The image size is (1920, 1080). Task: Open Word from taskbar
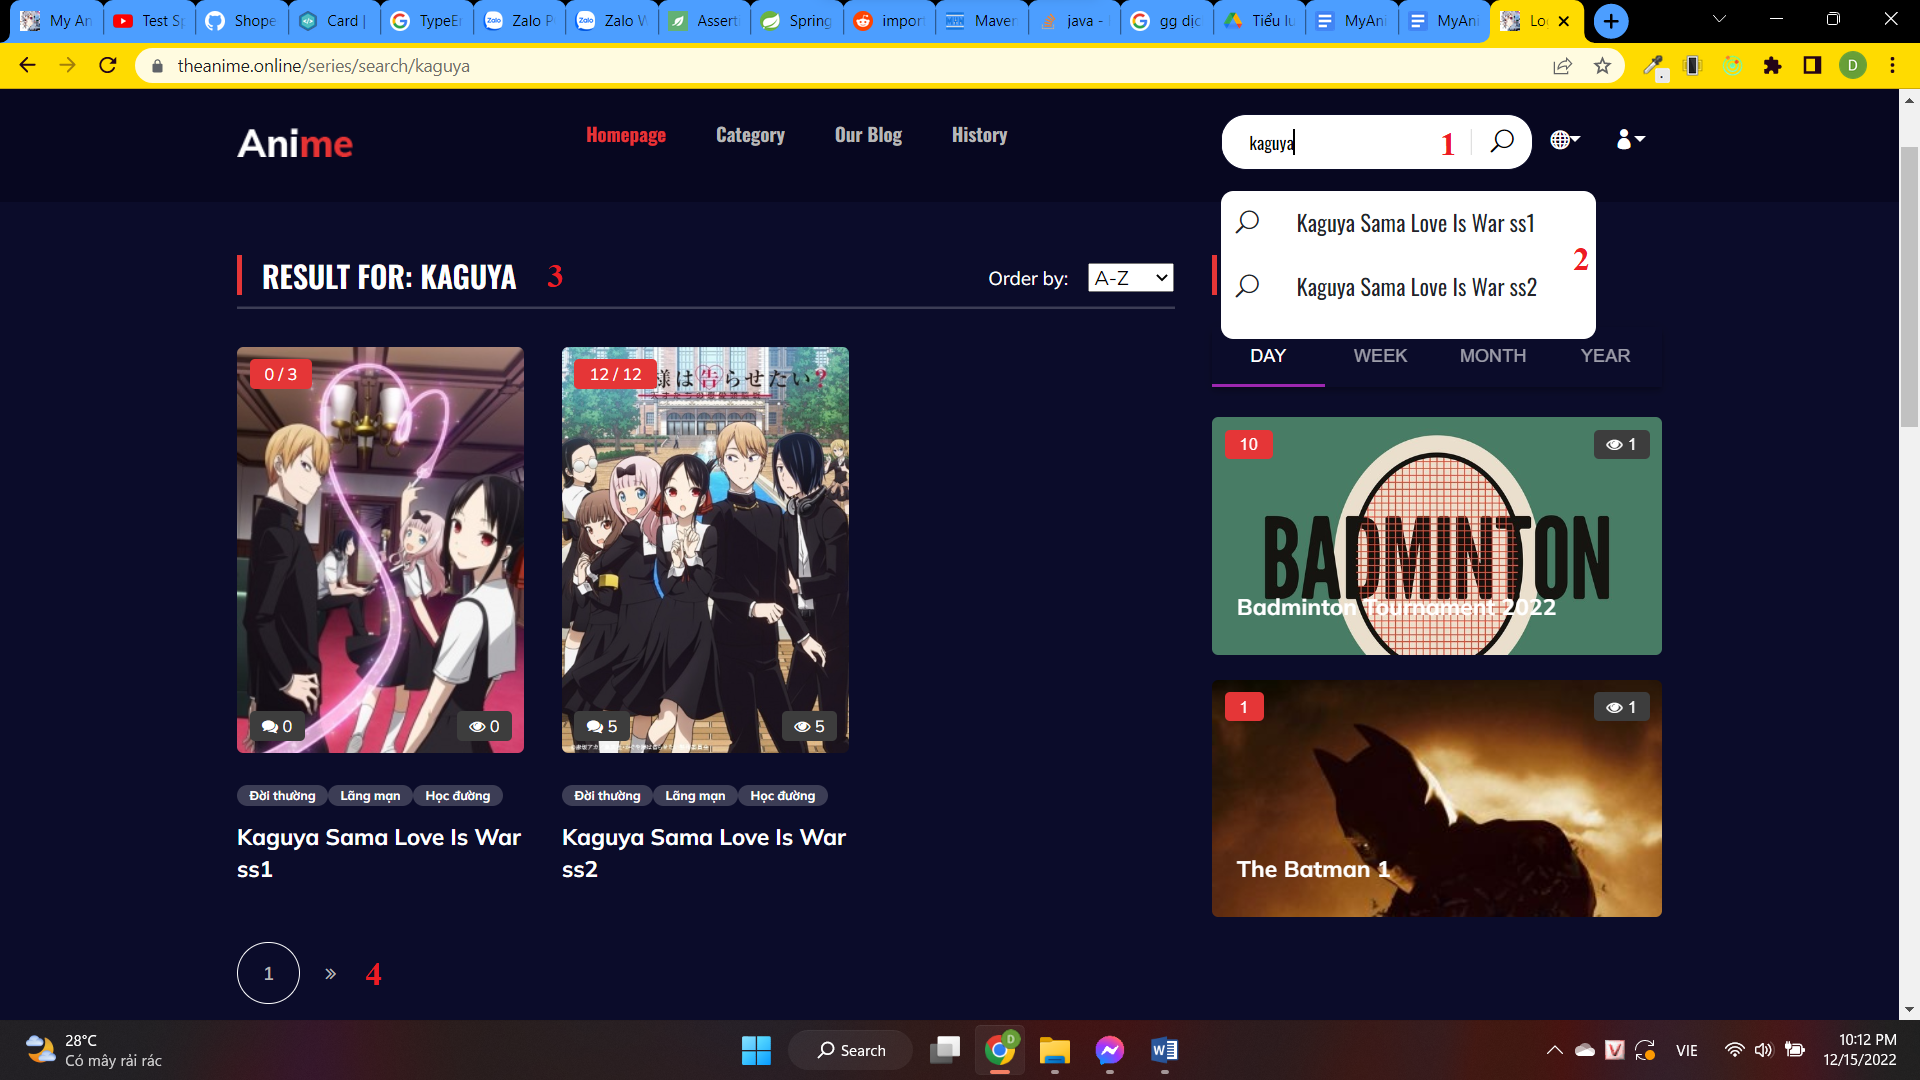click(x=1164, y=1050)
